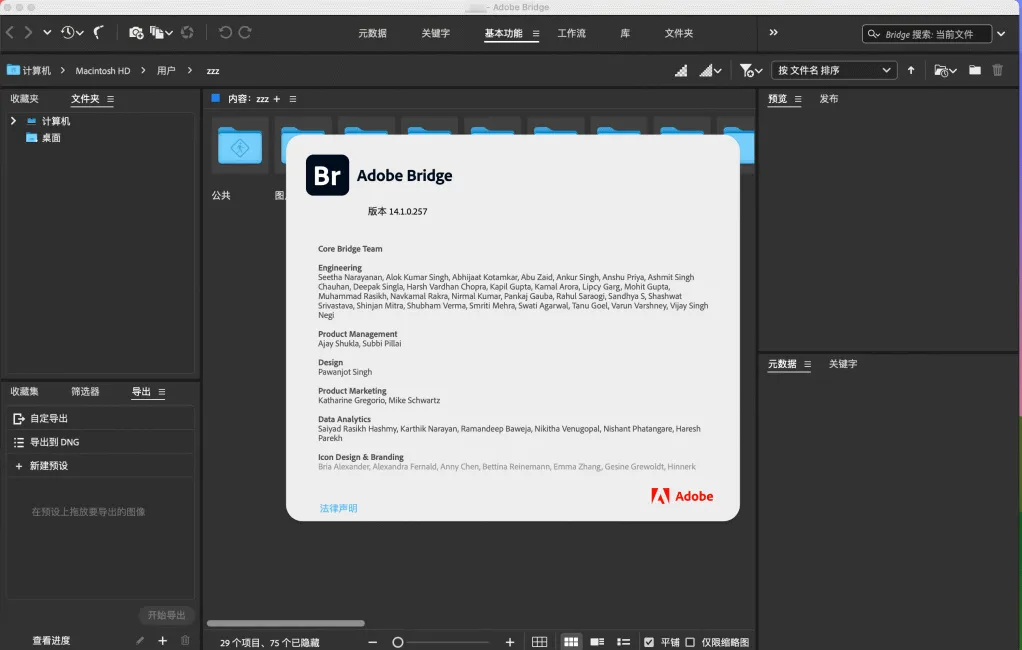Open the 按文件名排序 sort dropdown
Screen dimensions: 1022x650
coord(834,70)
